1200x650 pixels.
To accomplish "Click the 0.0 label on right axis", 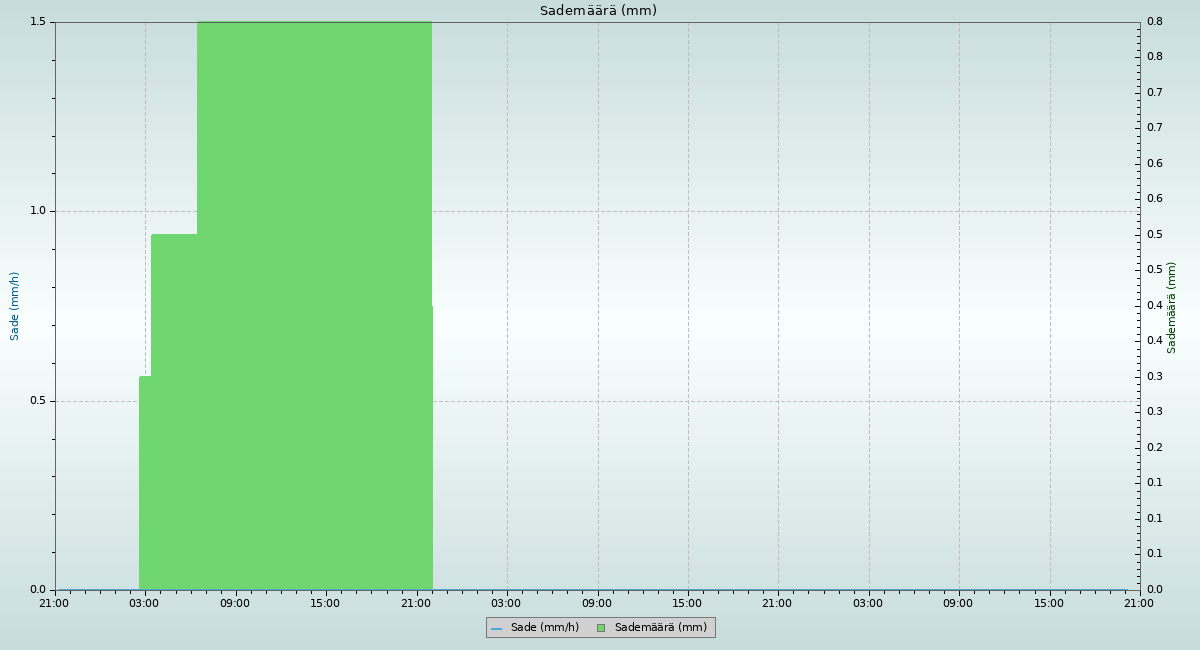I will pos(1154,590).
